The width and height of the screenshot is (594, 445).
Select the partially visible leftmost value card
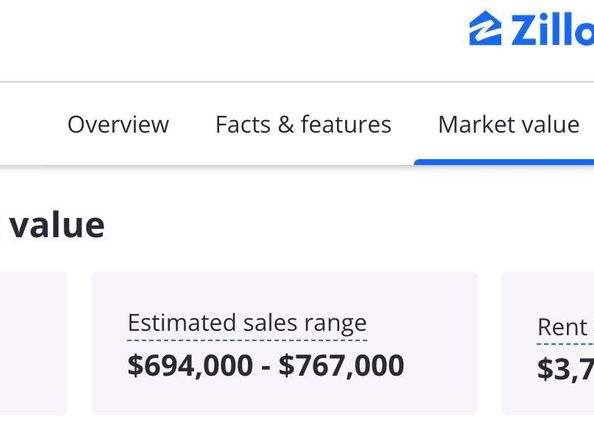[x=33, y=343]
